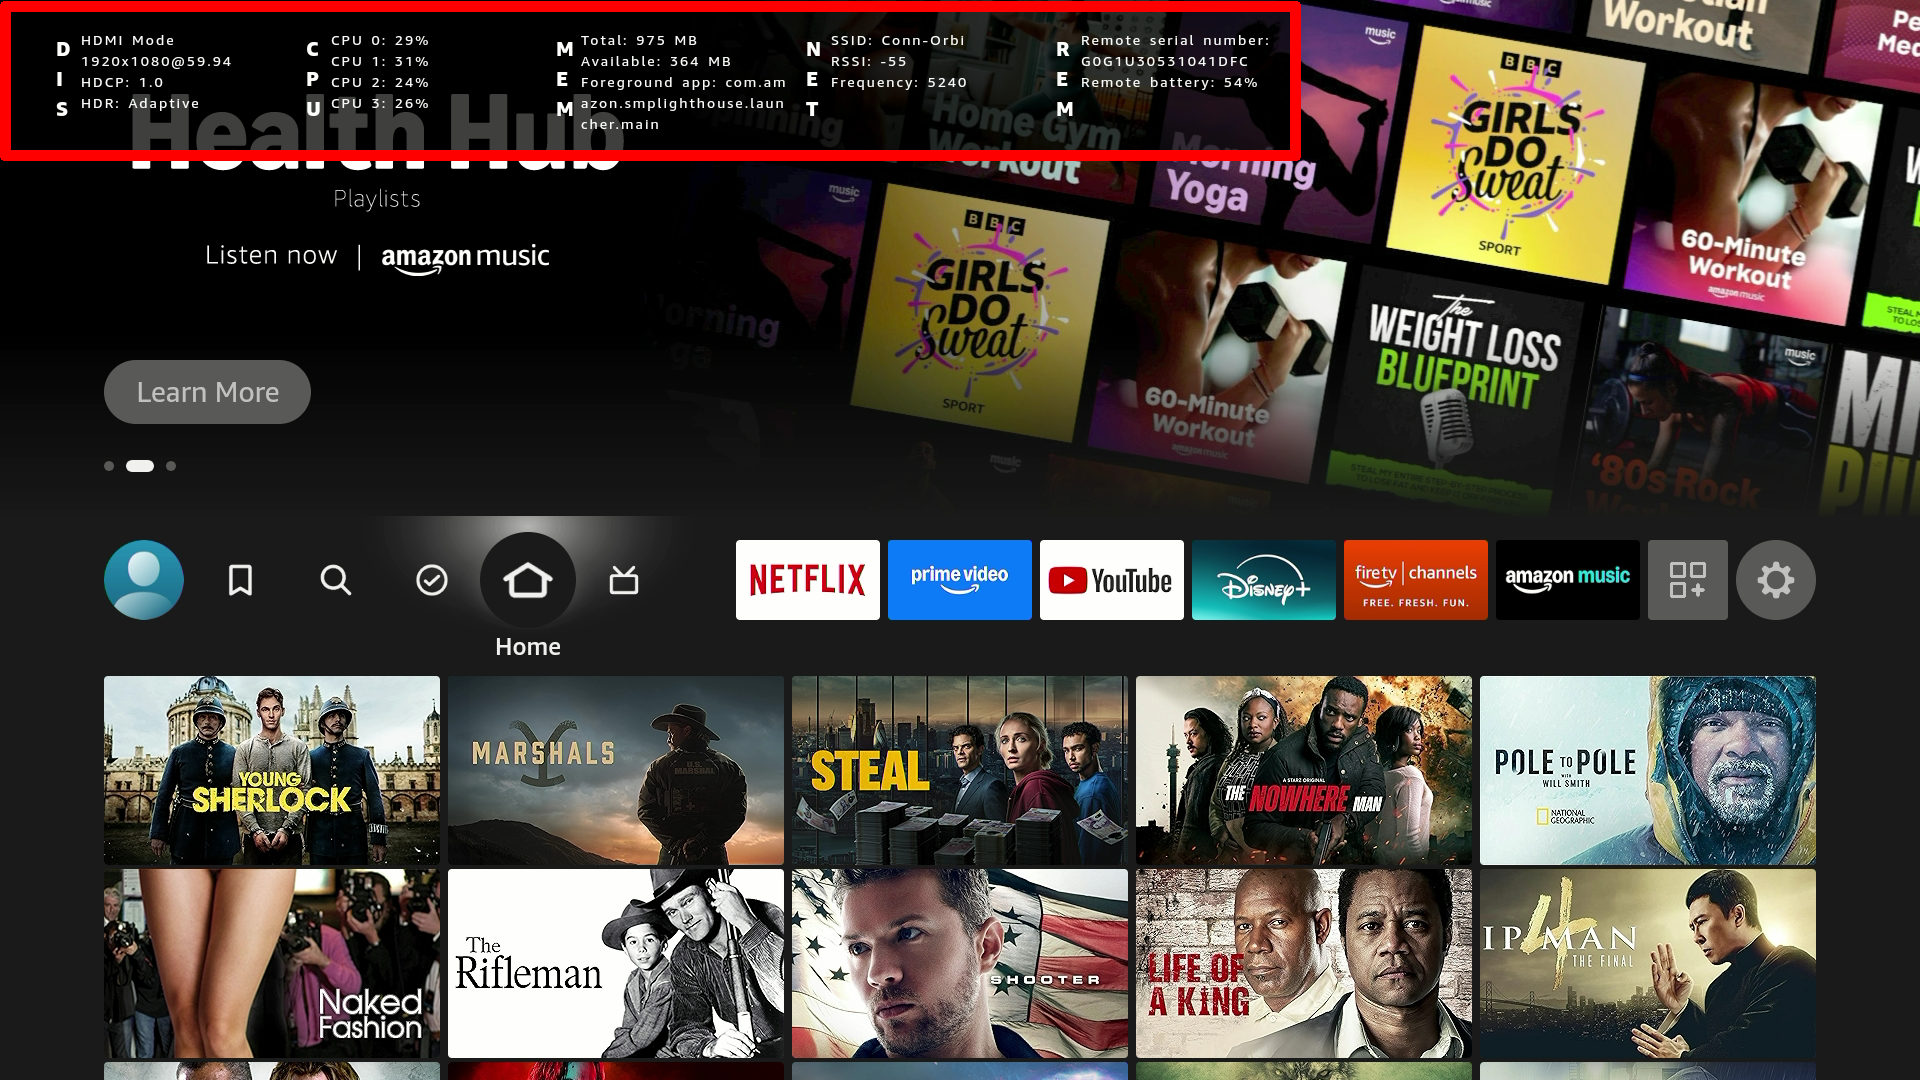Image resolution: width=1920 pixels, height=1080 pixels.
Task: Click the Remote battery: 54% text
Action: (1169, 83)
